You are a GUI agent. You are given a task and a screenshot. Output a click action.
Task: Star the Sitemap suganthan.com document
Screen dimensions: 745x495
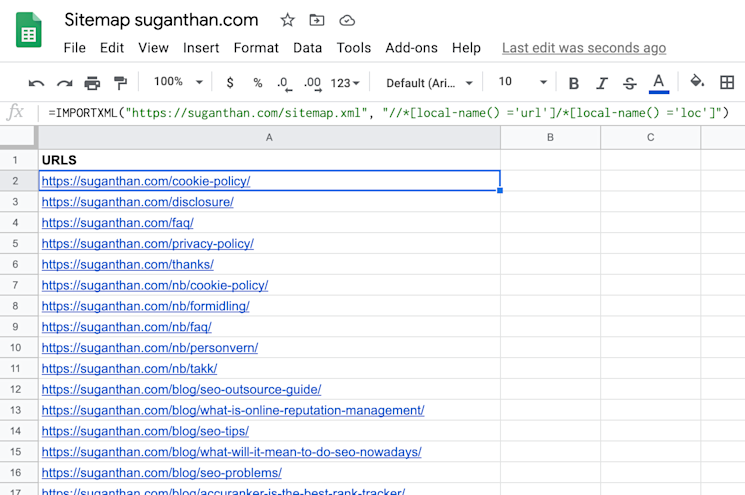click(x=287, y=20)
